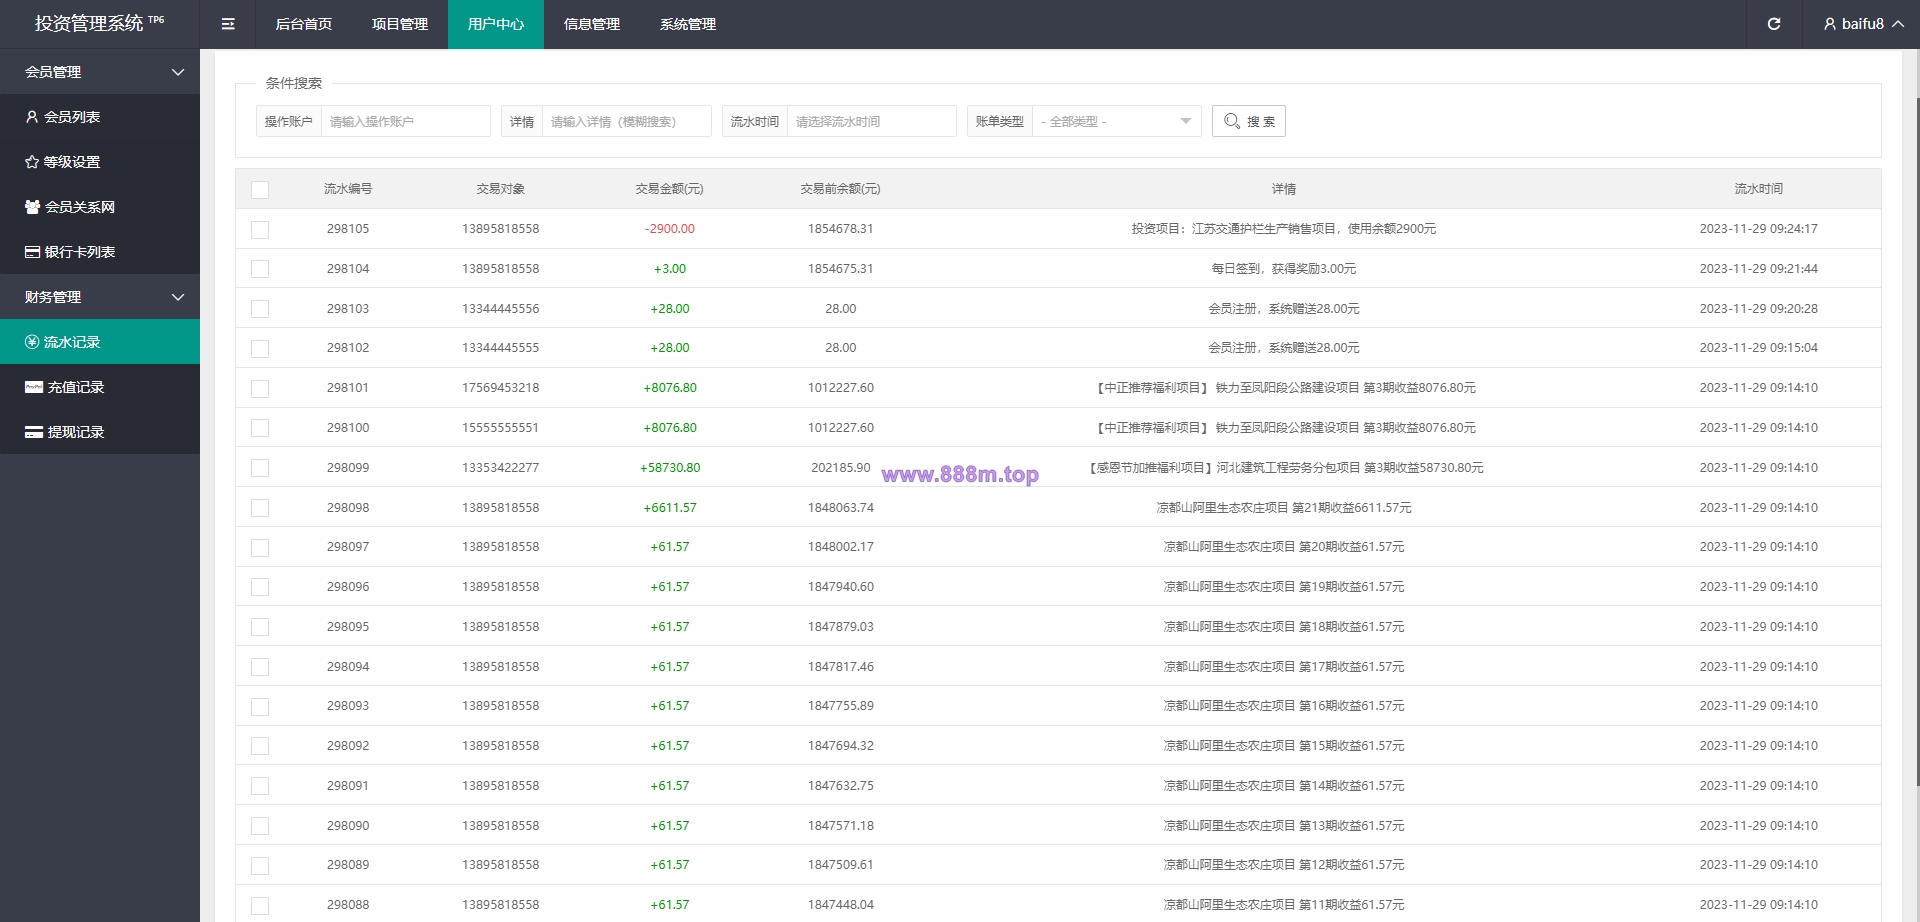The width and height of the screenshot is (1920, 922).
Task: Open the 系统管理 tab
Action: click(x=688, y=24)
